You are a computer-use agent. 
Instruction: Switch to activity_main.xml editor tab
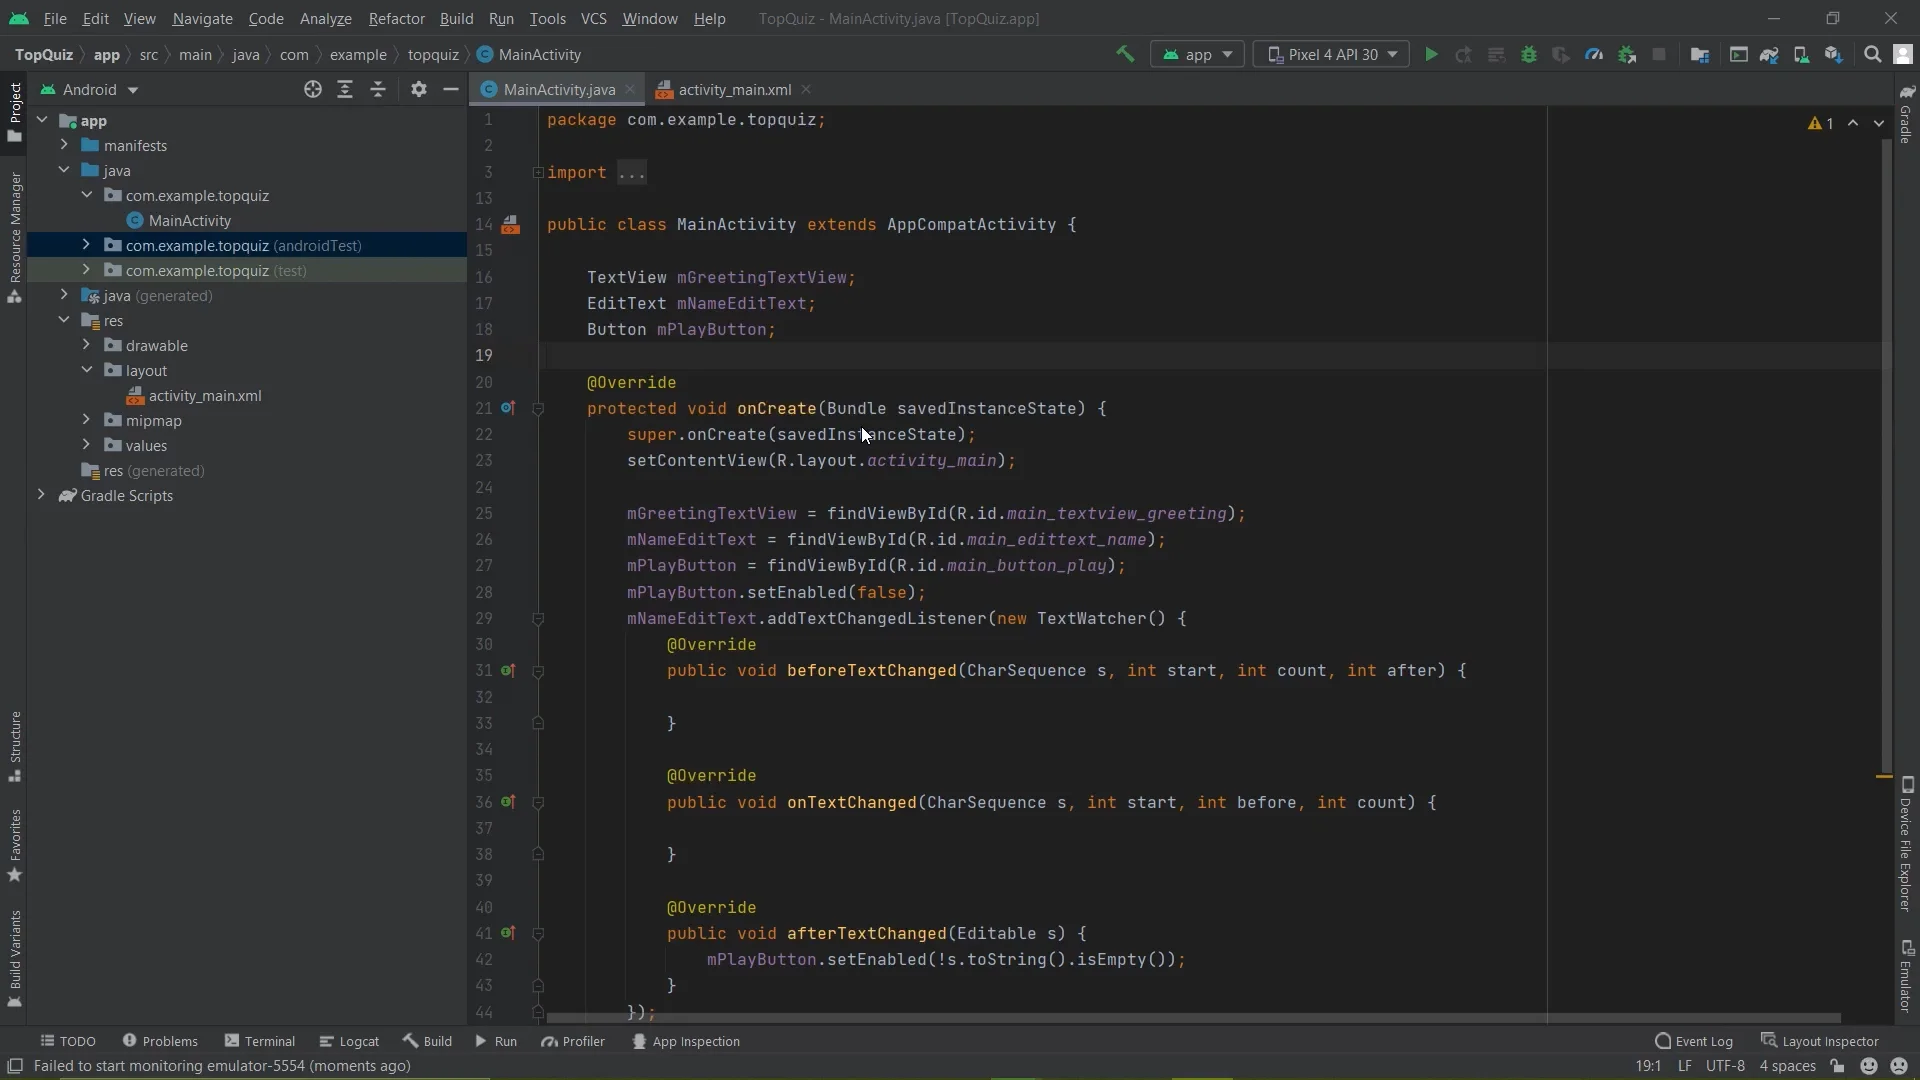[734, 90]
